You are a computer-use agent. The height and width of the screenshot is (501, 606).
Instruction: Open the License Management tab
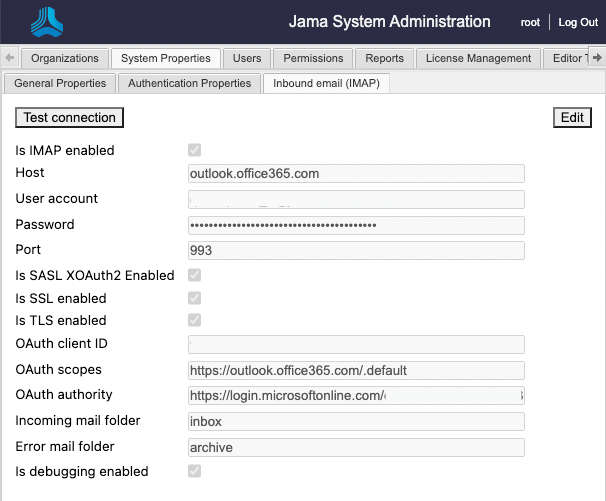pos(478,58)
